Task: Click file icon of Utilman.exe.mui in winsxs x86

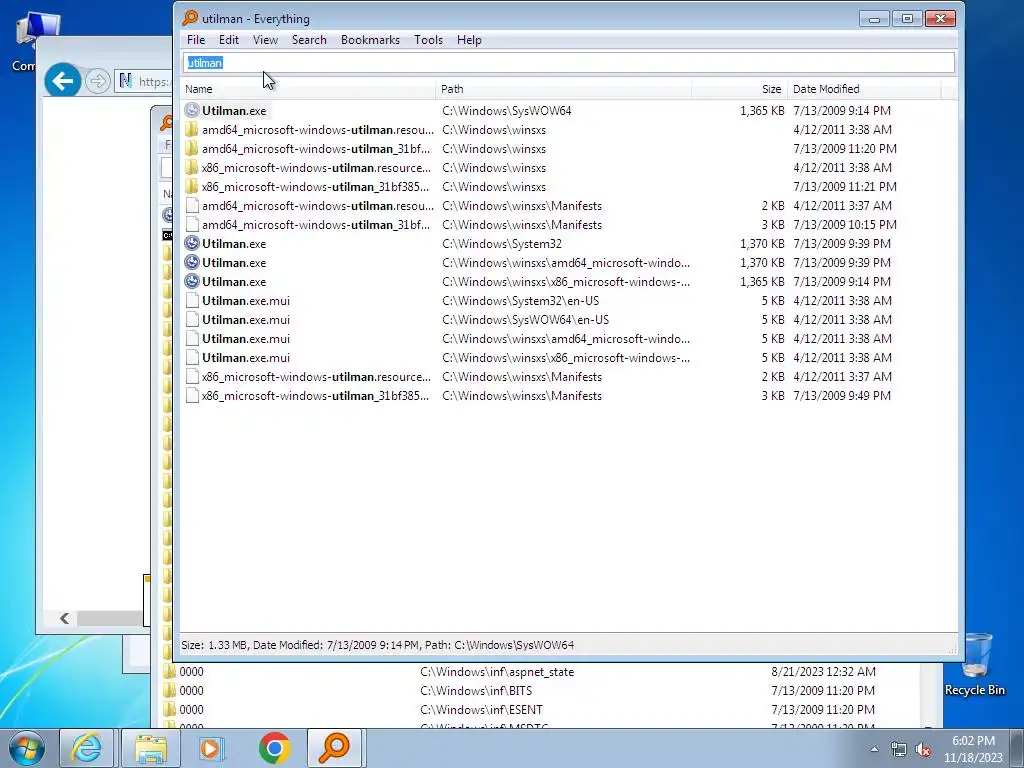Action: click(x=191, y=357)
